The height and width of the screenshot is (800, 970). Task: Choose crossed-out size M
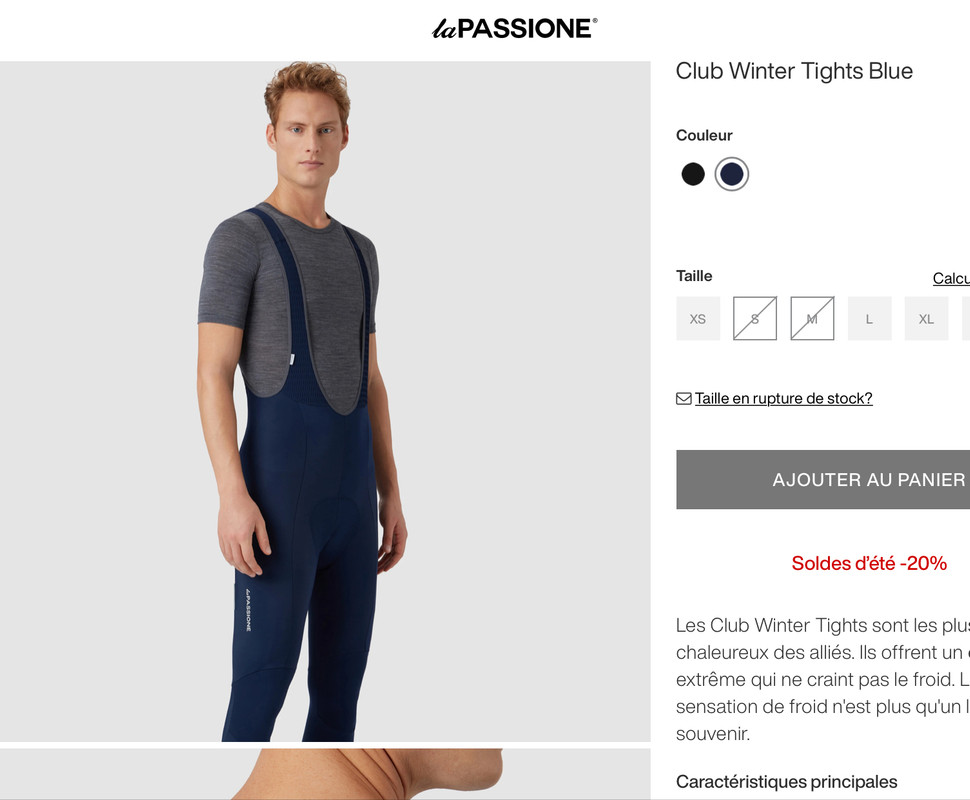pos(812,319)
